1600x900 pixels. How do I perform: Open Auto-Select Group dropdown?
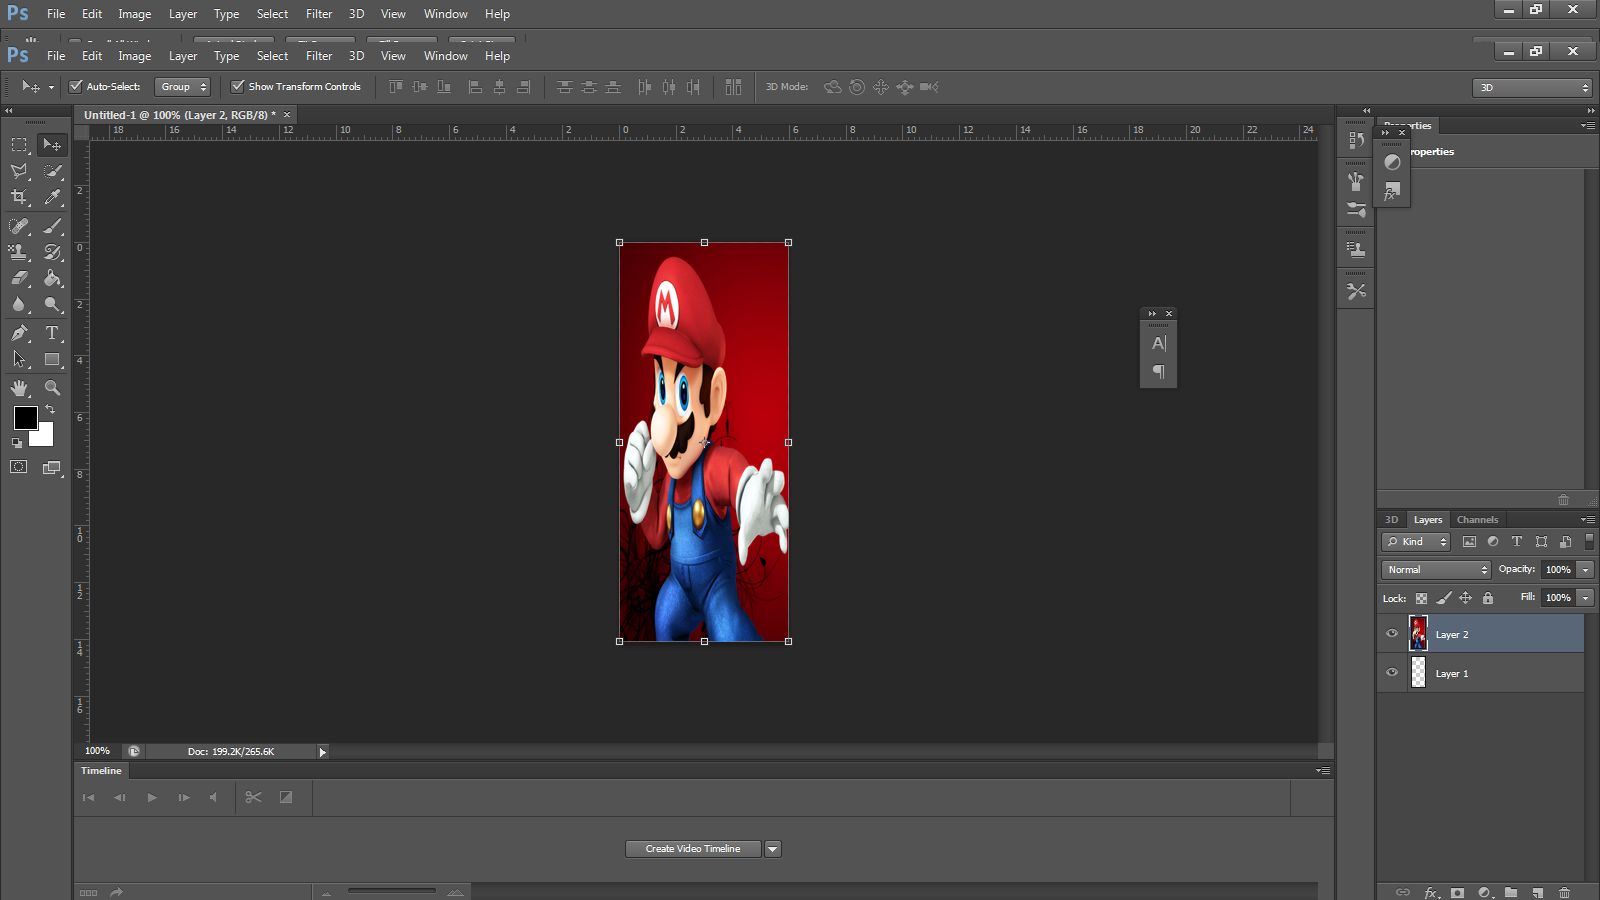(x=182, y=87)
